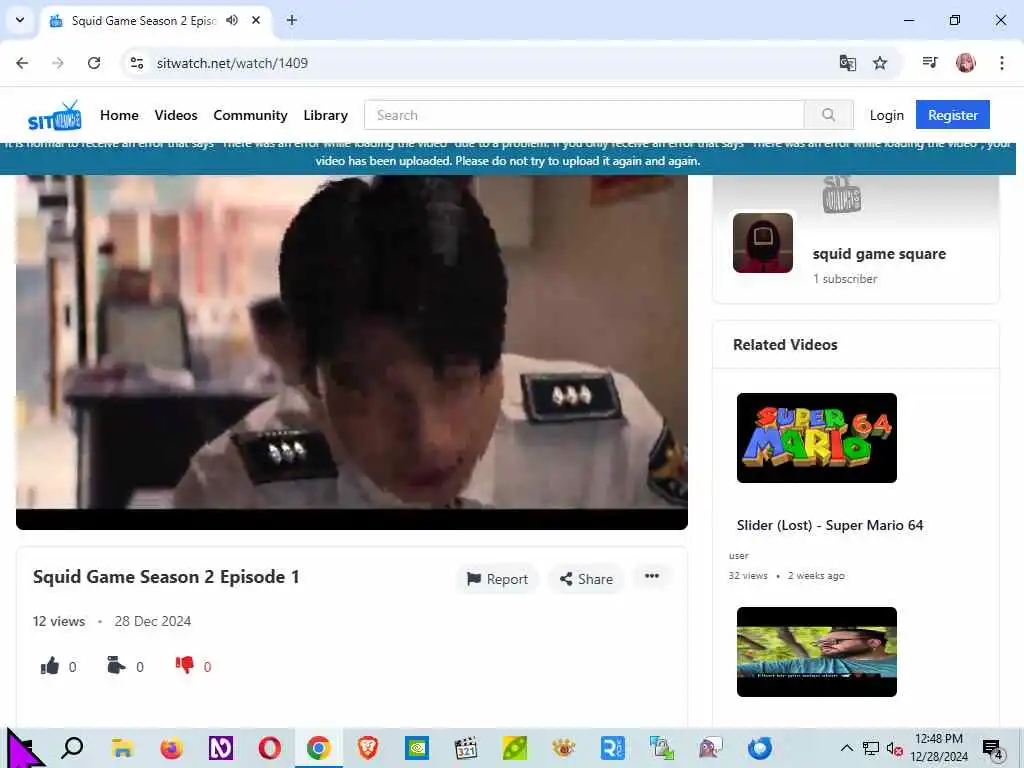The height and width of the screenshot is (768, 1024).
Task: Focus the Search input field
Action: click(584, 115)
